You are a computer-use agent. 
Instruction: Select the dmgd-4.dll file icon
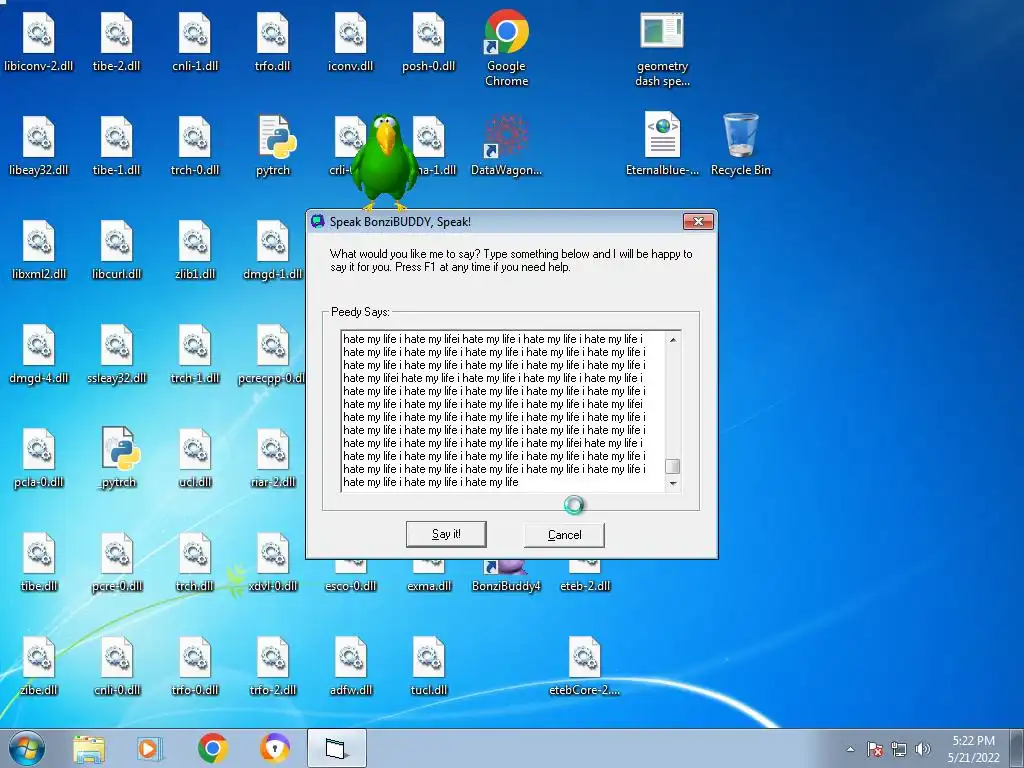point(39,353)
